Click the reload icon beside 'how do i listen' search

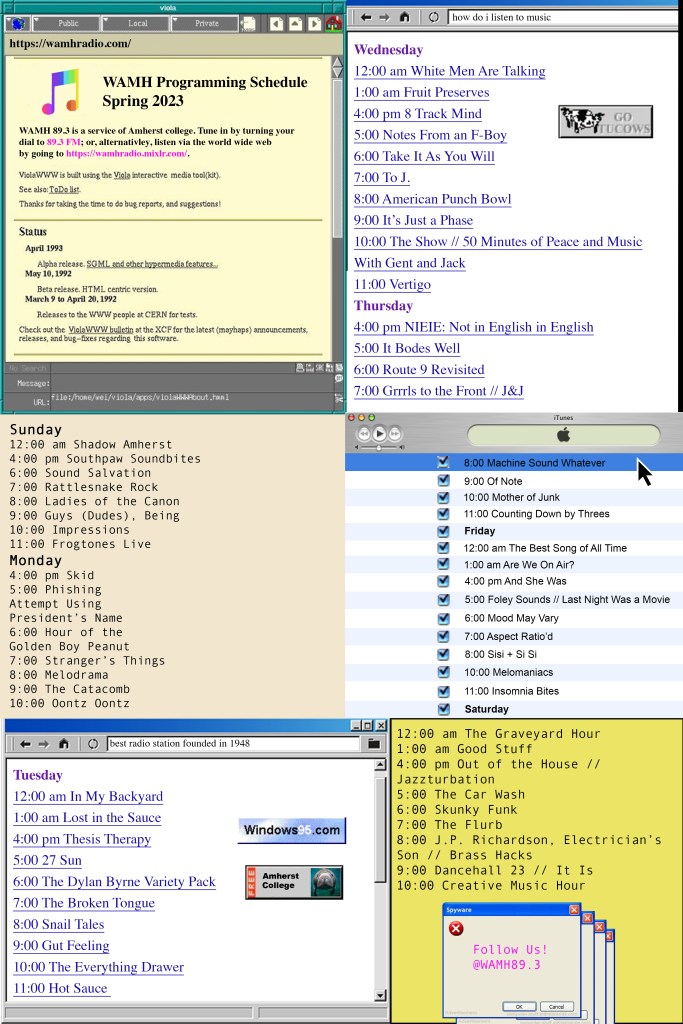pos(433,17)
